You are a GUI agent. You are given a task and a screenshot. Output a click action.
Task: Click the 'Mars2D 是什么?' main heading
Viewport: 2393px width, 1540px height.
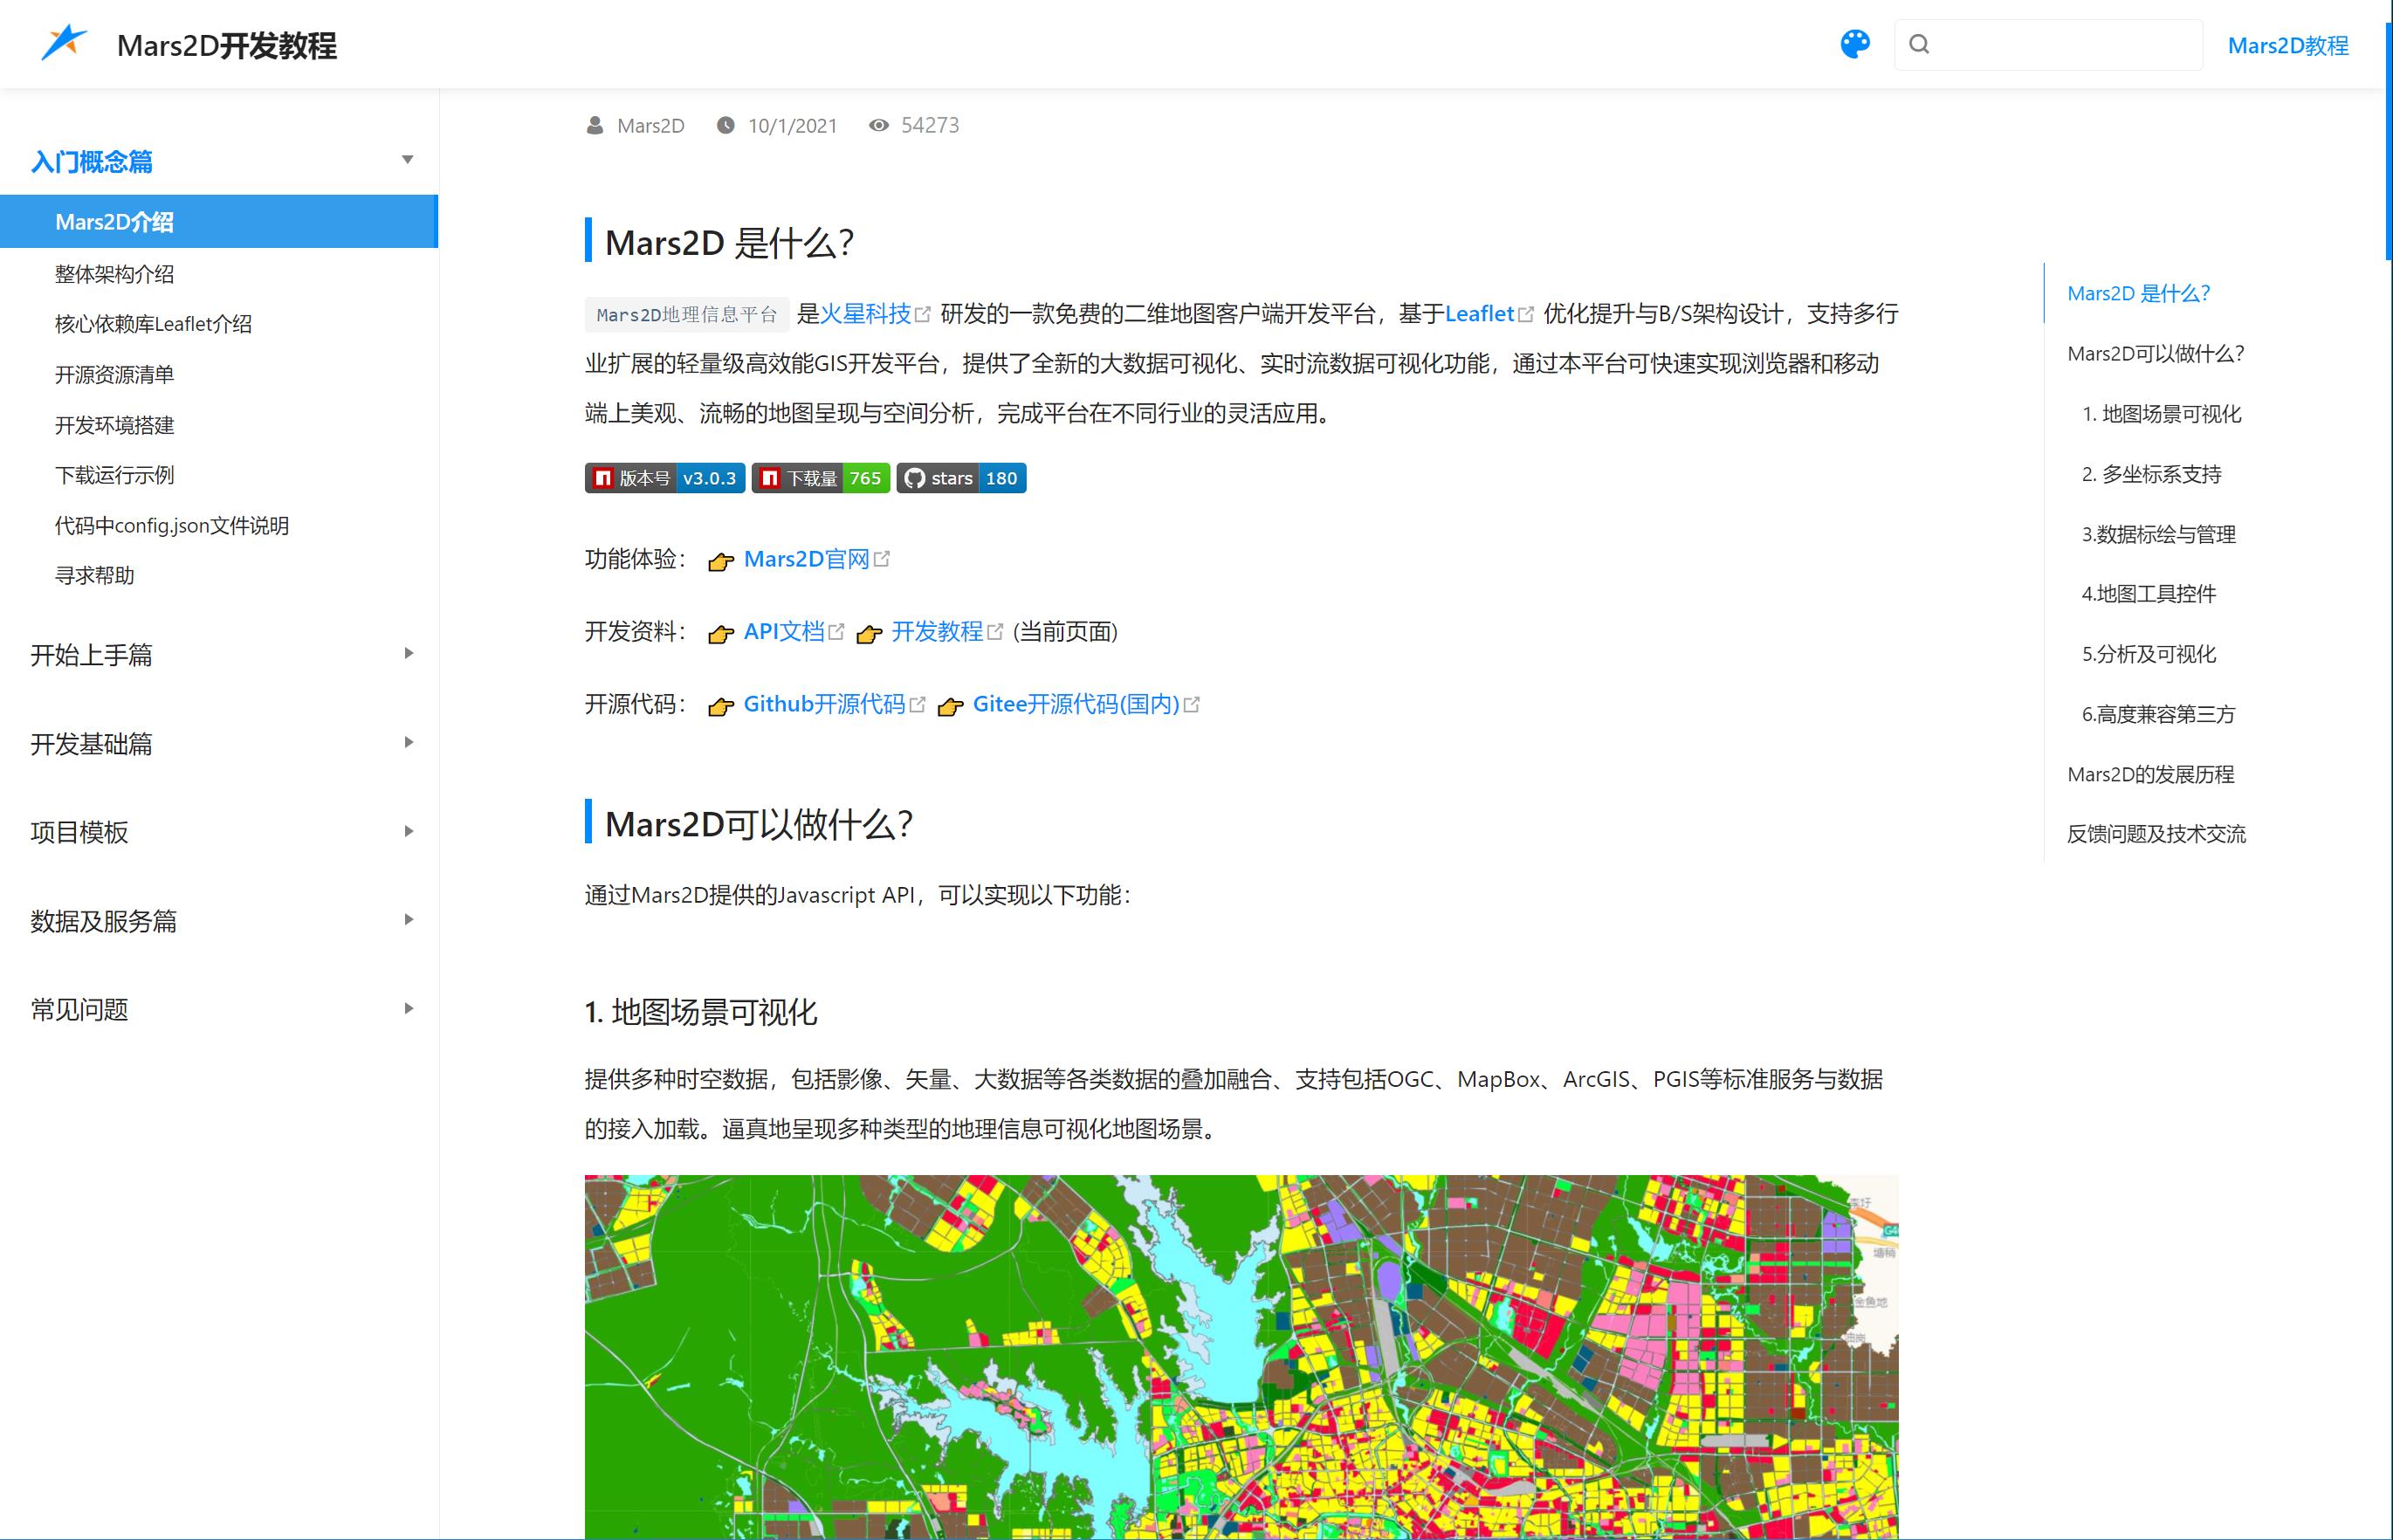coord(729,242)
